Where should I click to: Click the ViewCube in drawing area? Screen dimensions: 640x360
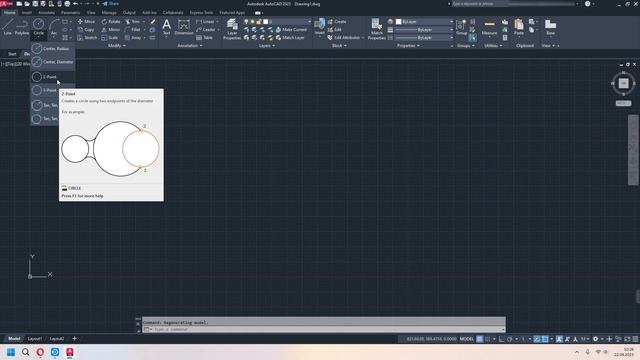click(x=623, y=83)
